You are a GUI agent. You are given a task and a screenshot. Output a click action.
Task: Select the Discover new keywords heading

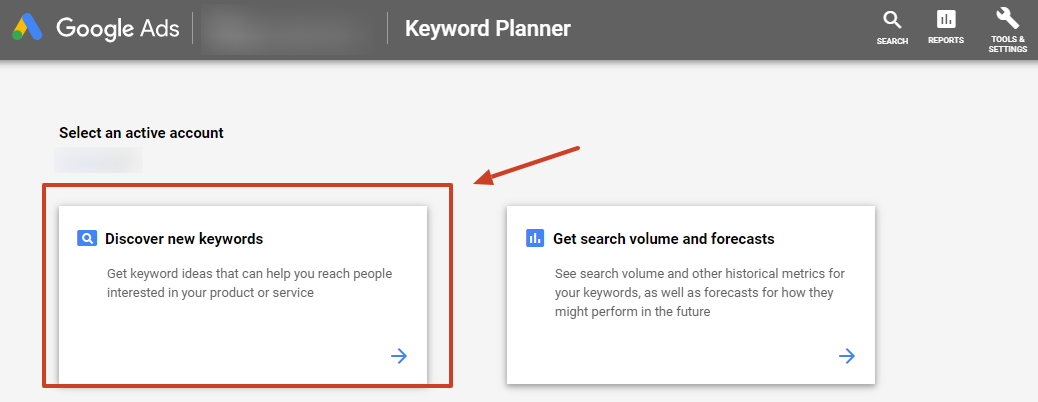pyautogui.click(x=184, y=238)
